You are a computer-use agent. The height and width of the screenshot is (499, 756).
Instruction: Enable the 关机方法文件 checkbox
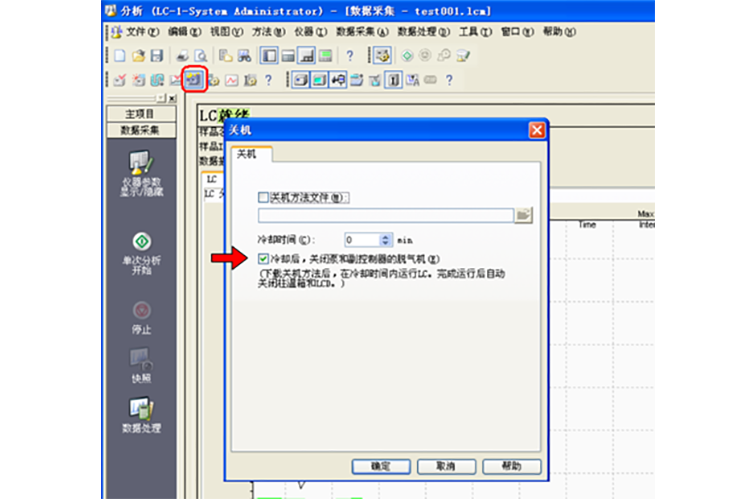click(264, 198)
